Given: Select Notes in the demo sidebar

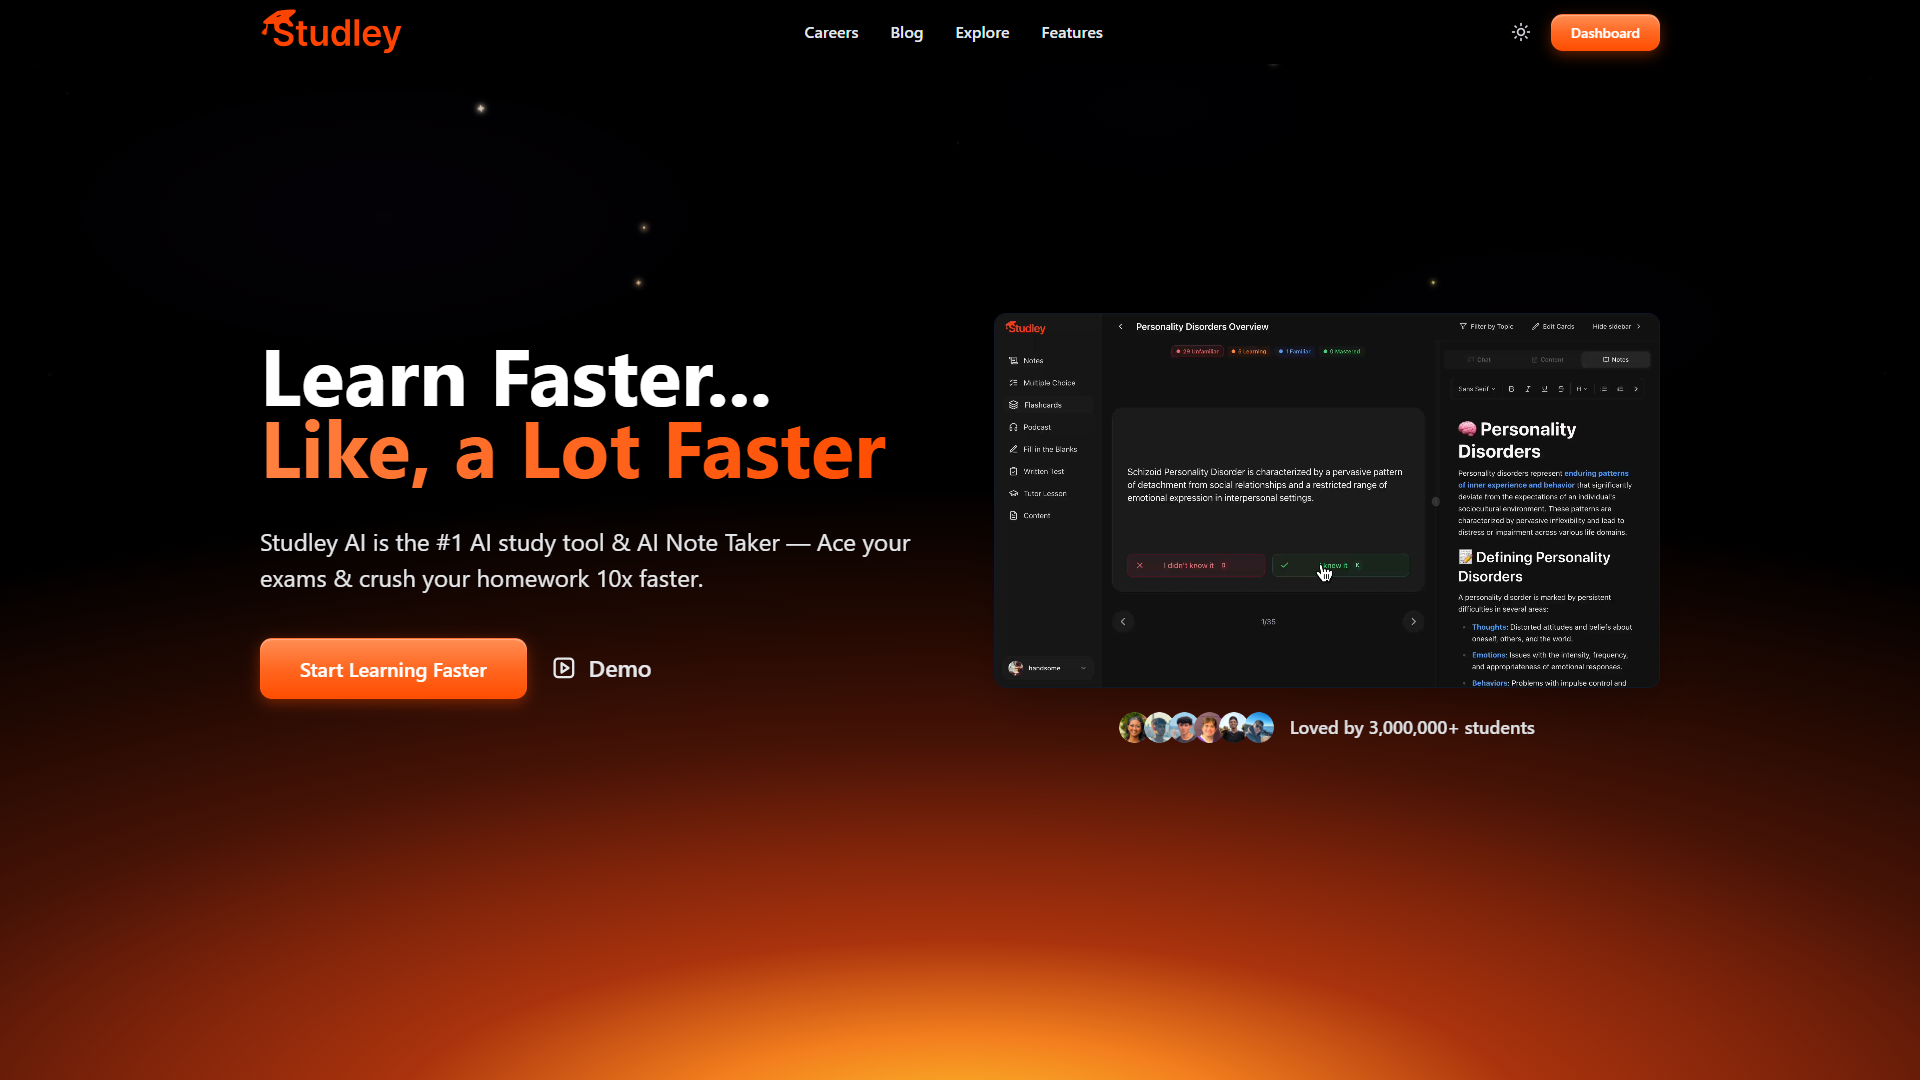Looking at the screenshot, I should (1027, 361).
